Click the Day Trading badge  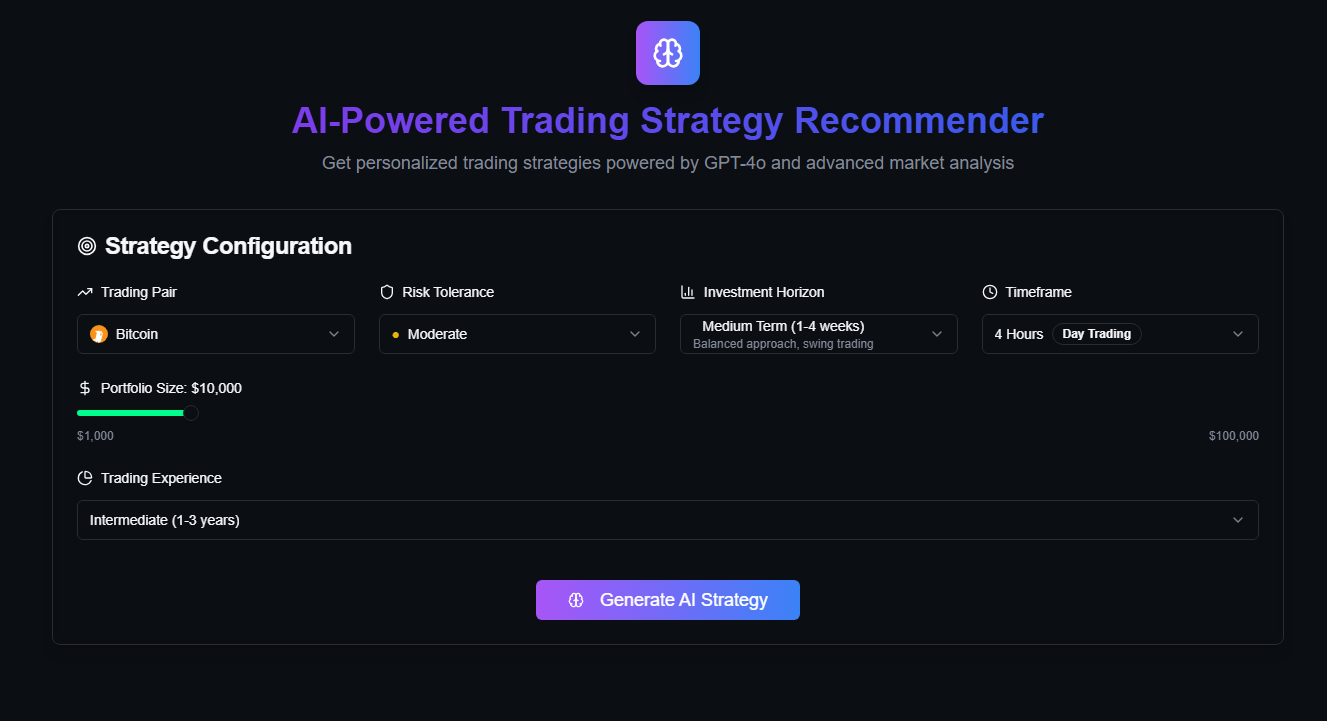[1097, 334]
